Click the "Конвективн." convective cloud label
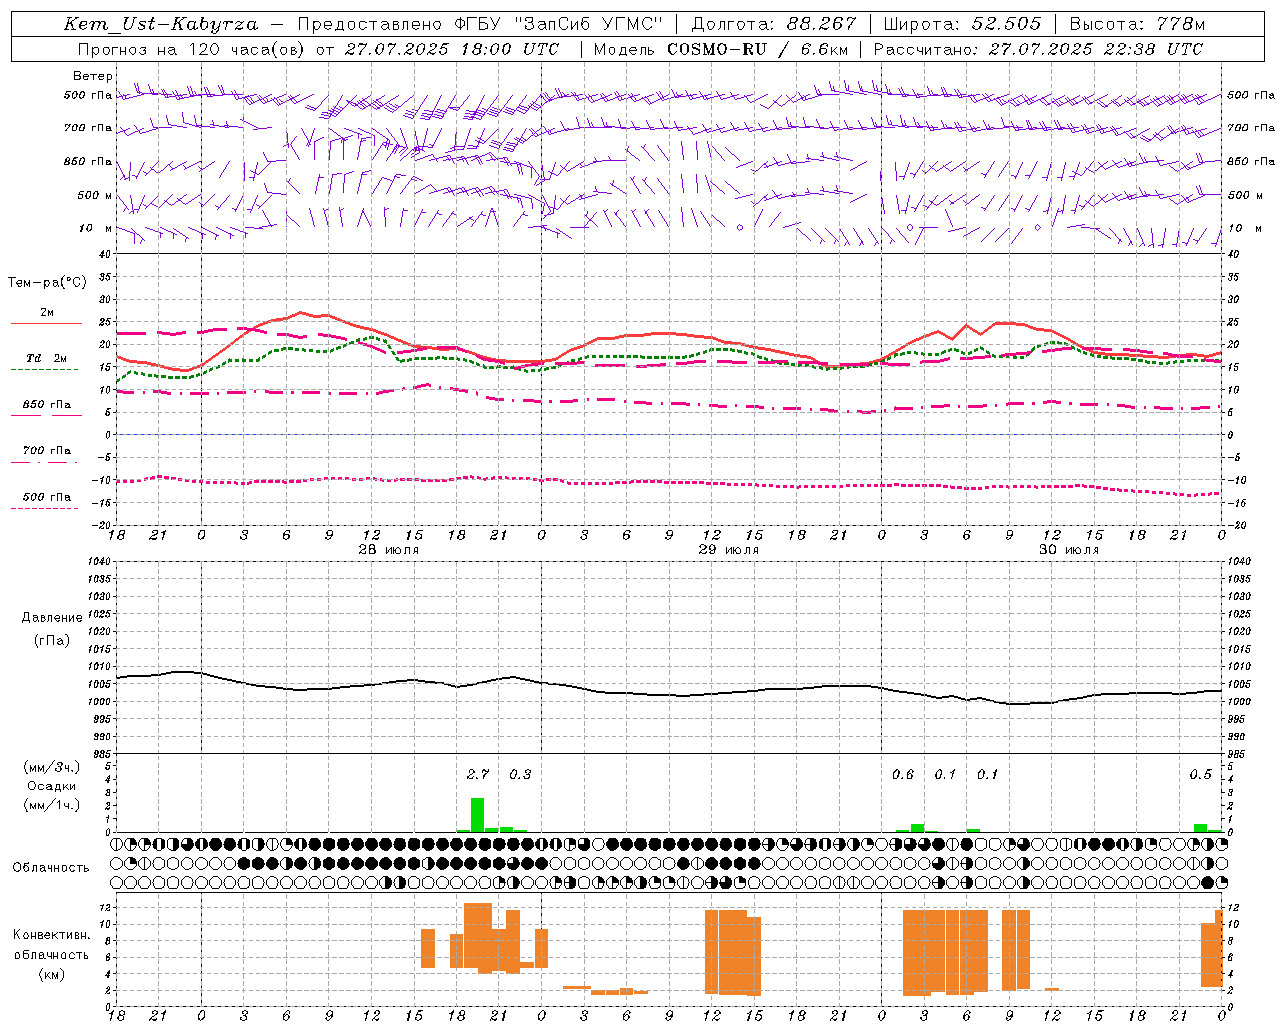Screen dimensions: 1280x1024 (51, 935)
